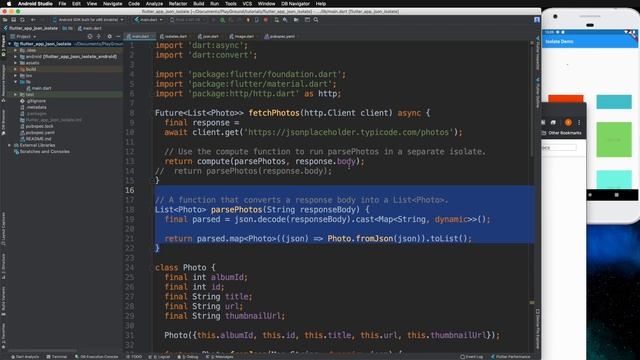Open the Dart Analysis tool window

[25, 357]
